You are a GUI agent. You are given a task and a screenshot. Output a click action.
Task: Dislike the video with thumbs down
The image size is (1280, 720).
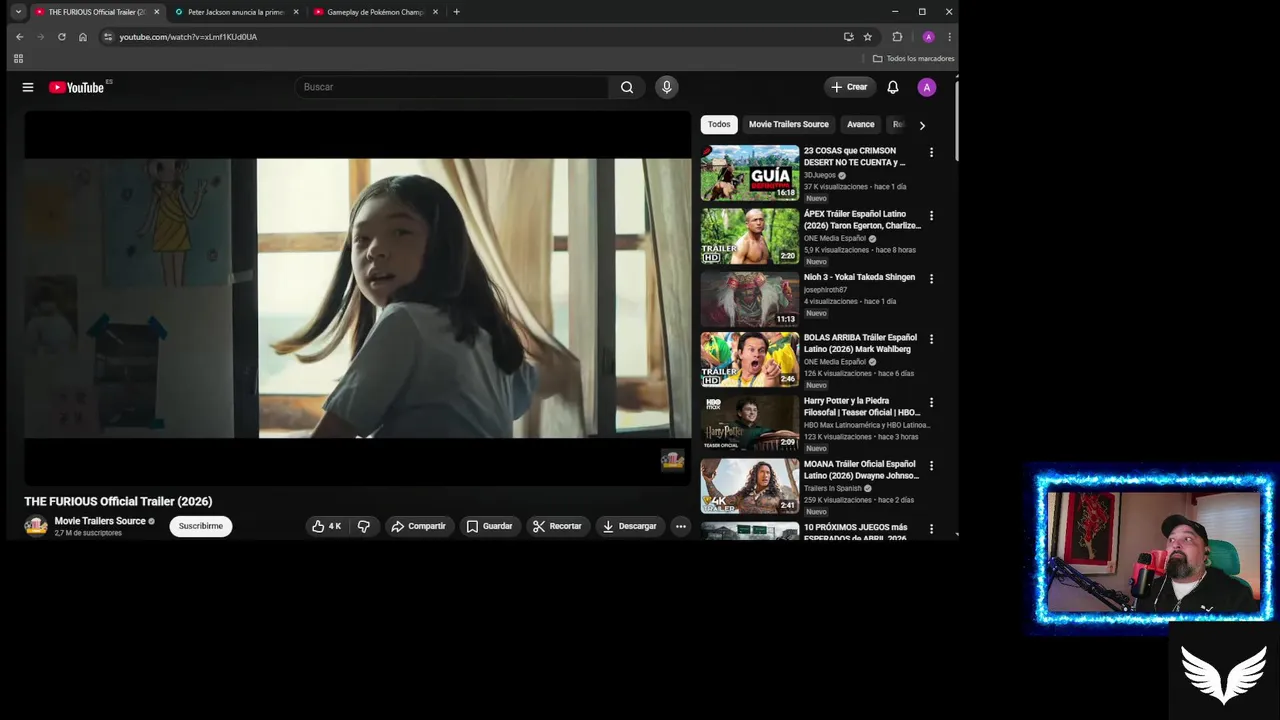click(364, 526)
